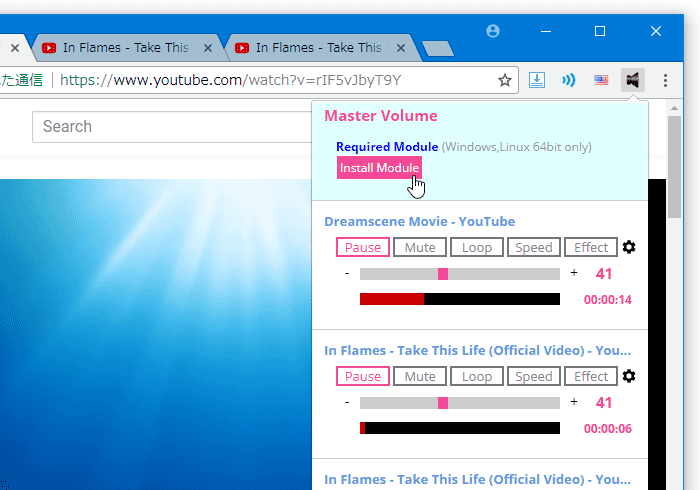The image size is (700, 490).
Task: Toggle Loop for Dreamscene Movie
Action: click(477, 247)
